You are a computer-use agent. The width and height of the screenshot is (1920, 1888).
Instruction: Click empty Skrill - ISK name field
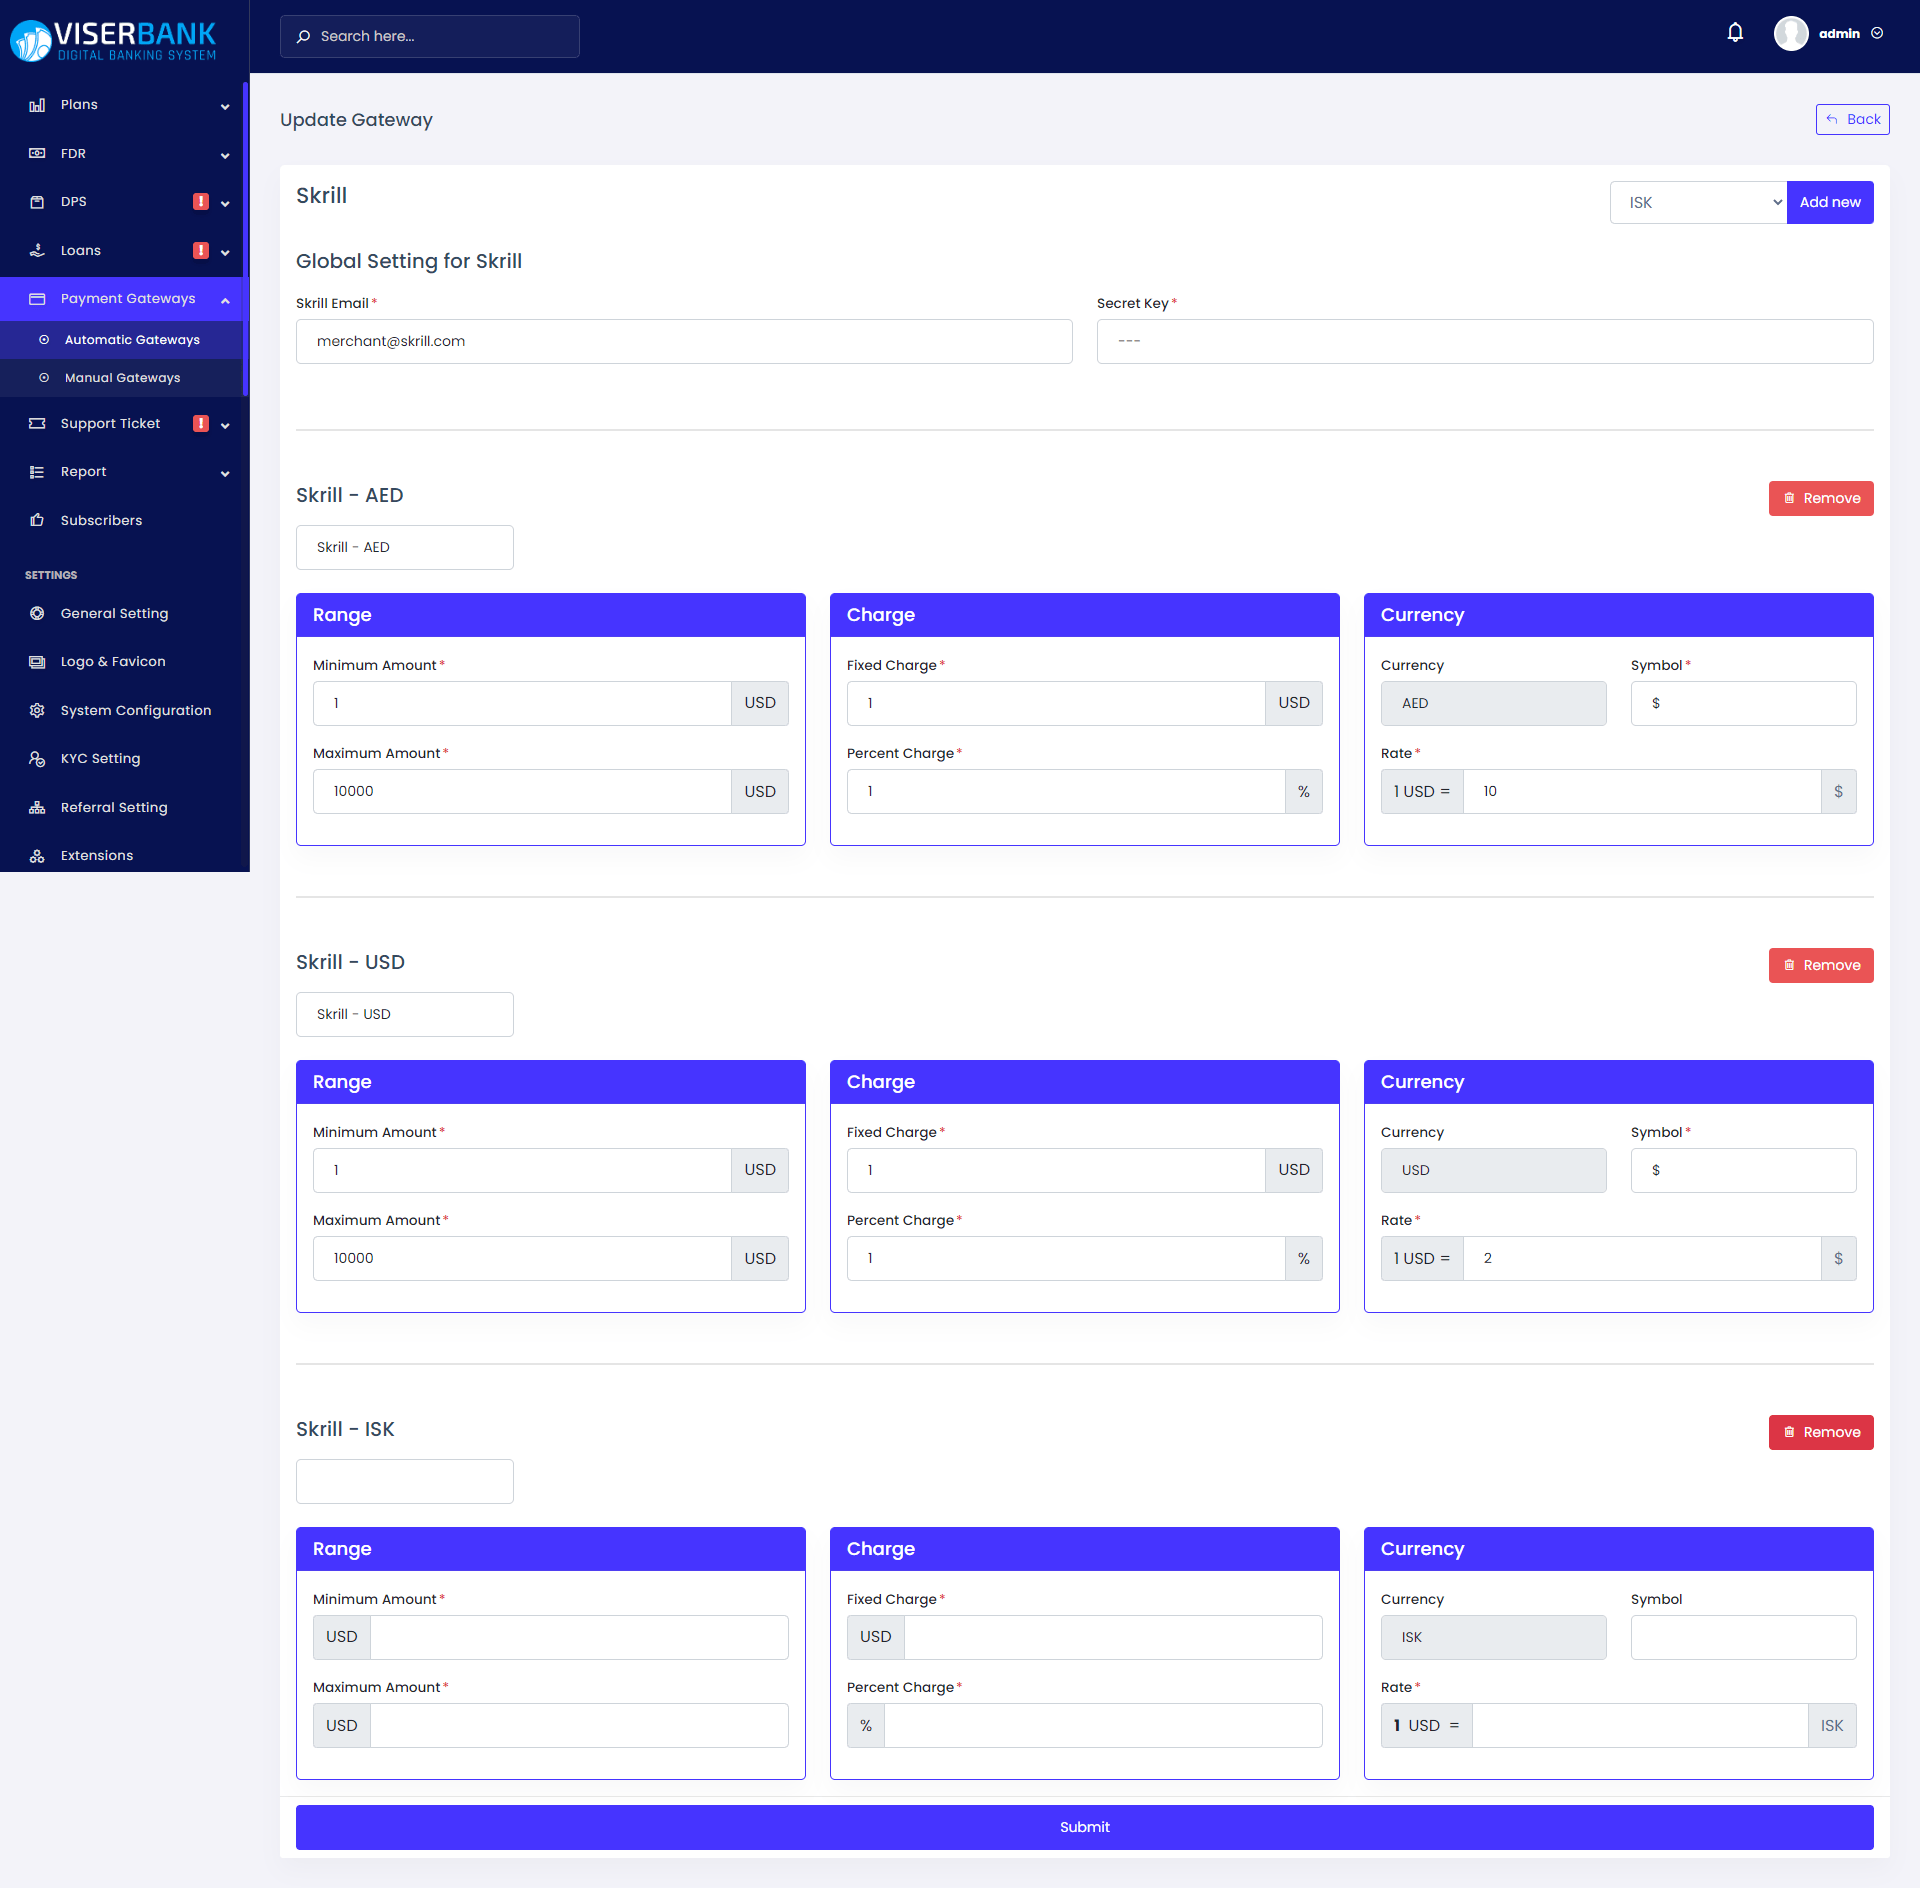coord(405,1481)
